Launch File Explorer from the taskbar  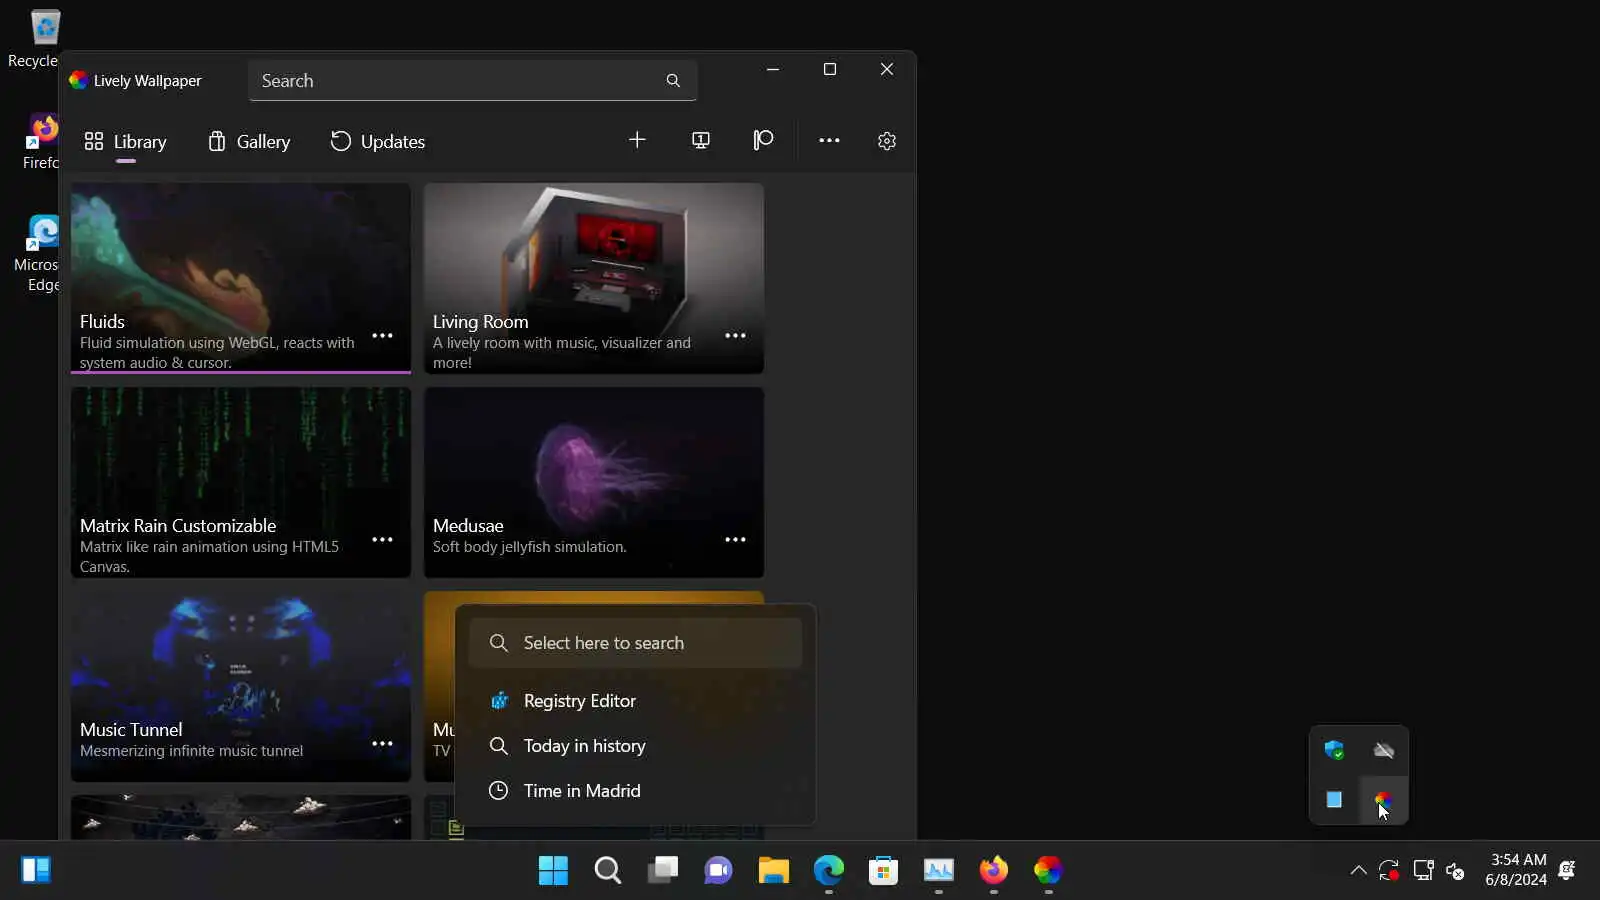[773, 870]
